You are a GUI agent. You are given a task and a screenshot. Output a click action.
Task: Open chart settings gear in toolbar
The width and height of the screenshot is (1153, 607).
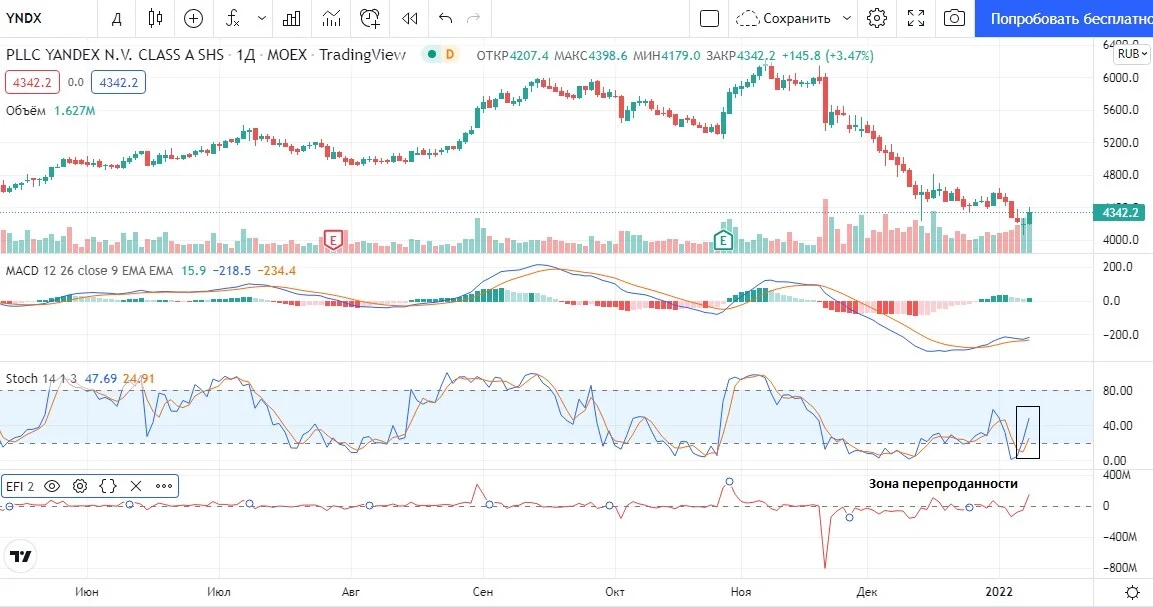pos(877,18)
